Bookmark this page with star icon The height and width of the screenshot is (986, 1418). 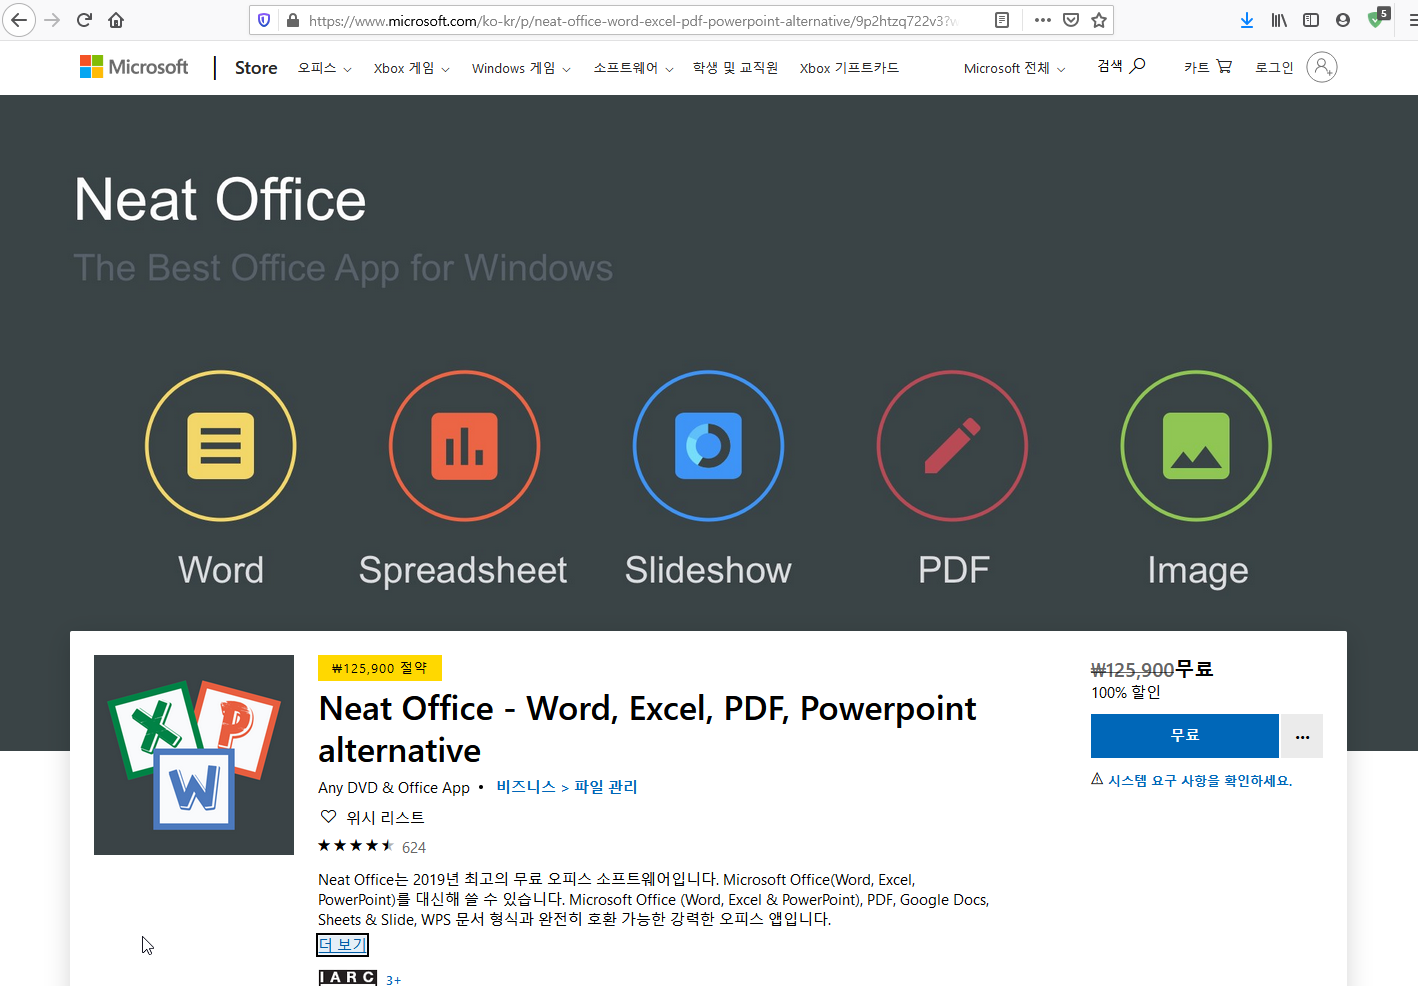tap(1099, 20)
